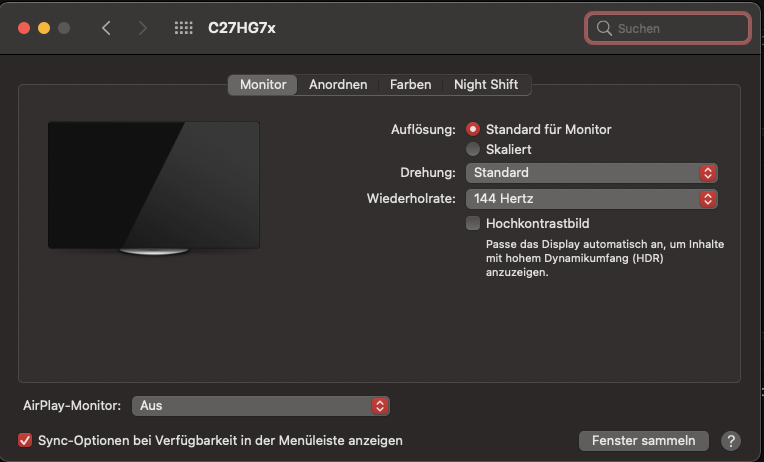Viewport: 764px width, 462px height.
Task: Open the Drehung dropdown
Action: (x=592, y=173)
